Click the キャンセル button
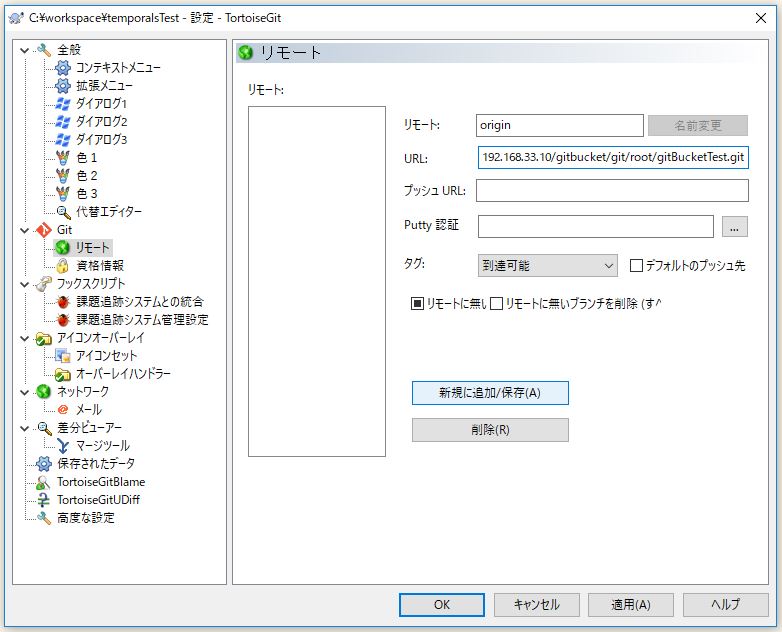782x632 pixels. coord(537,605)
